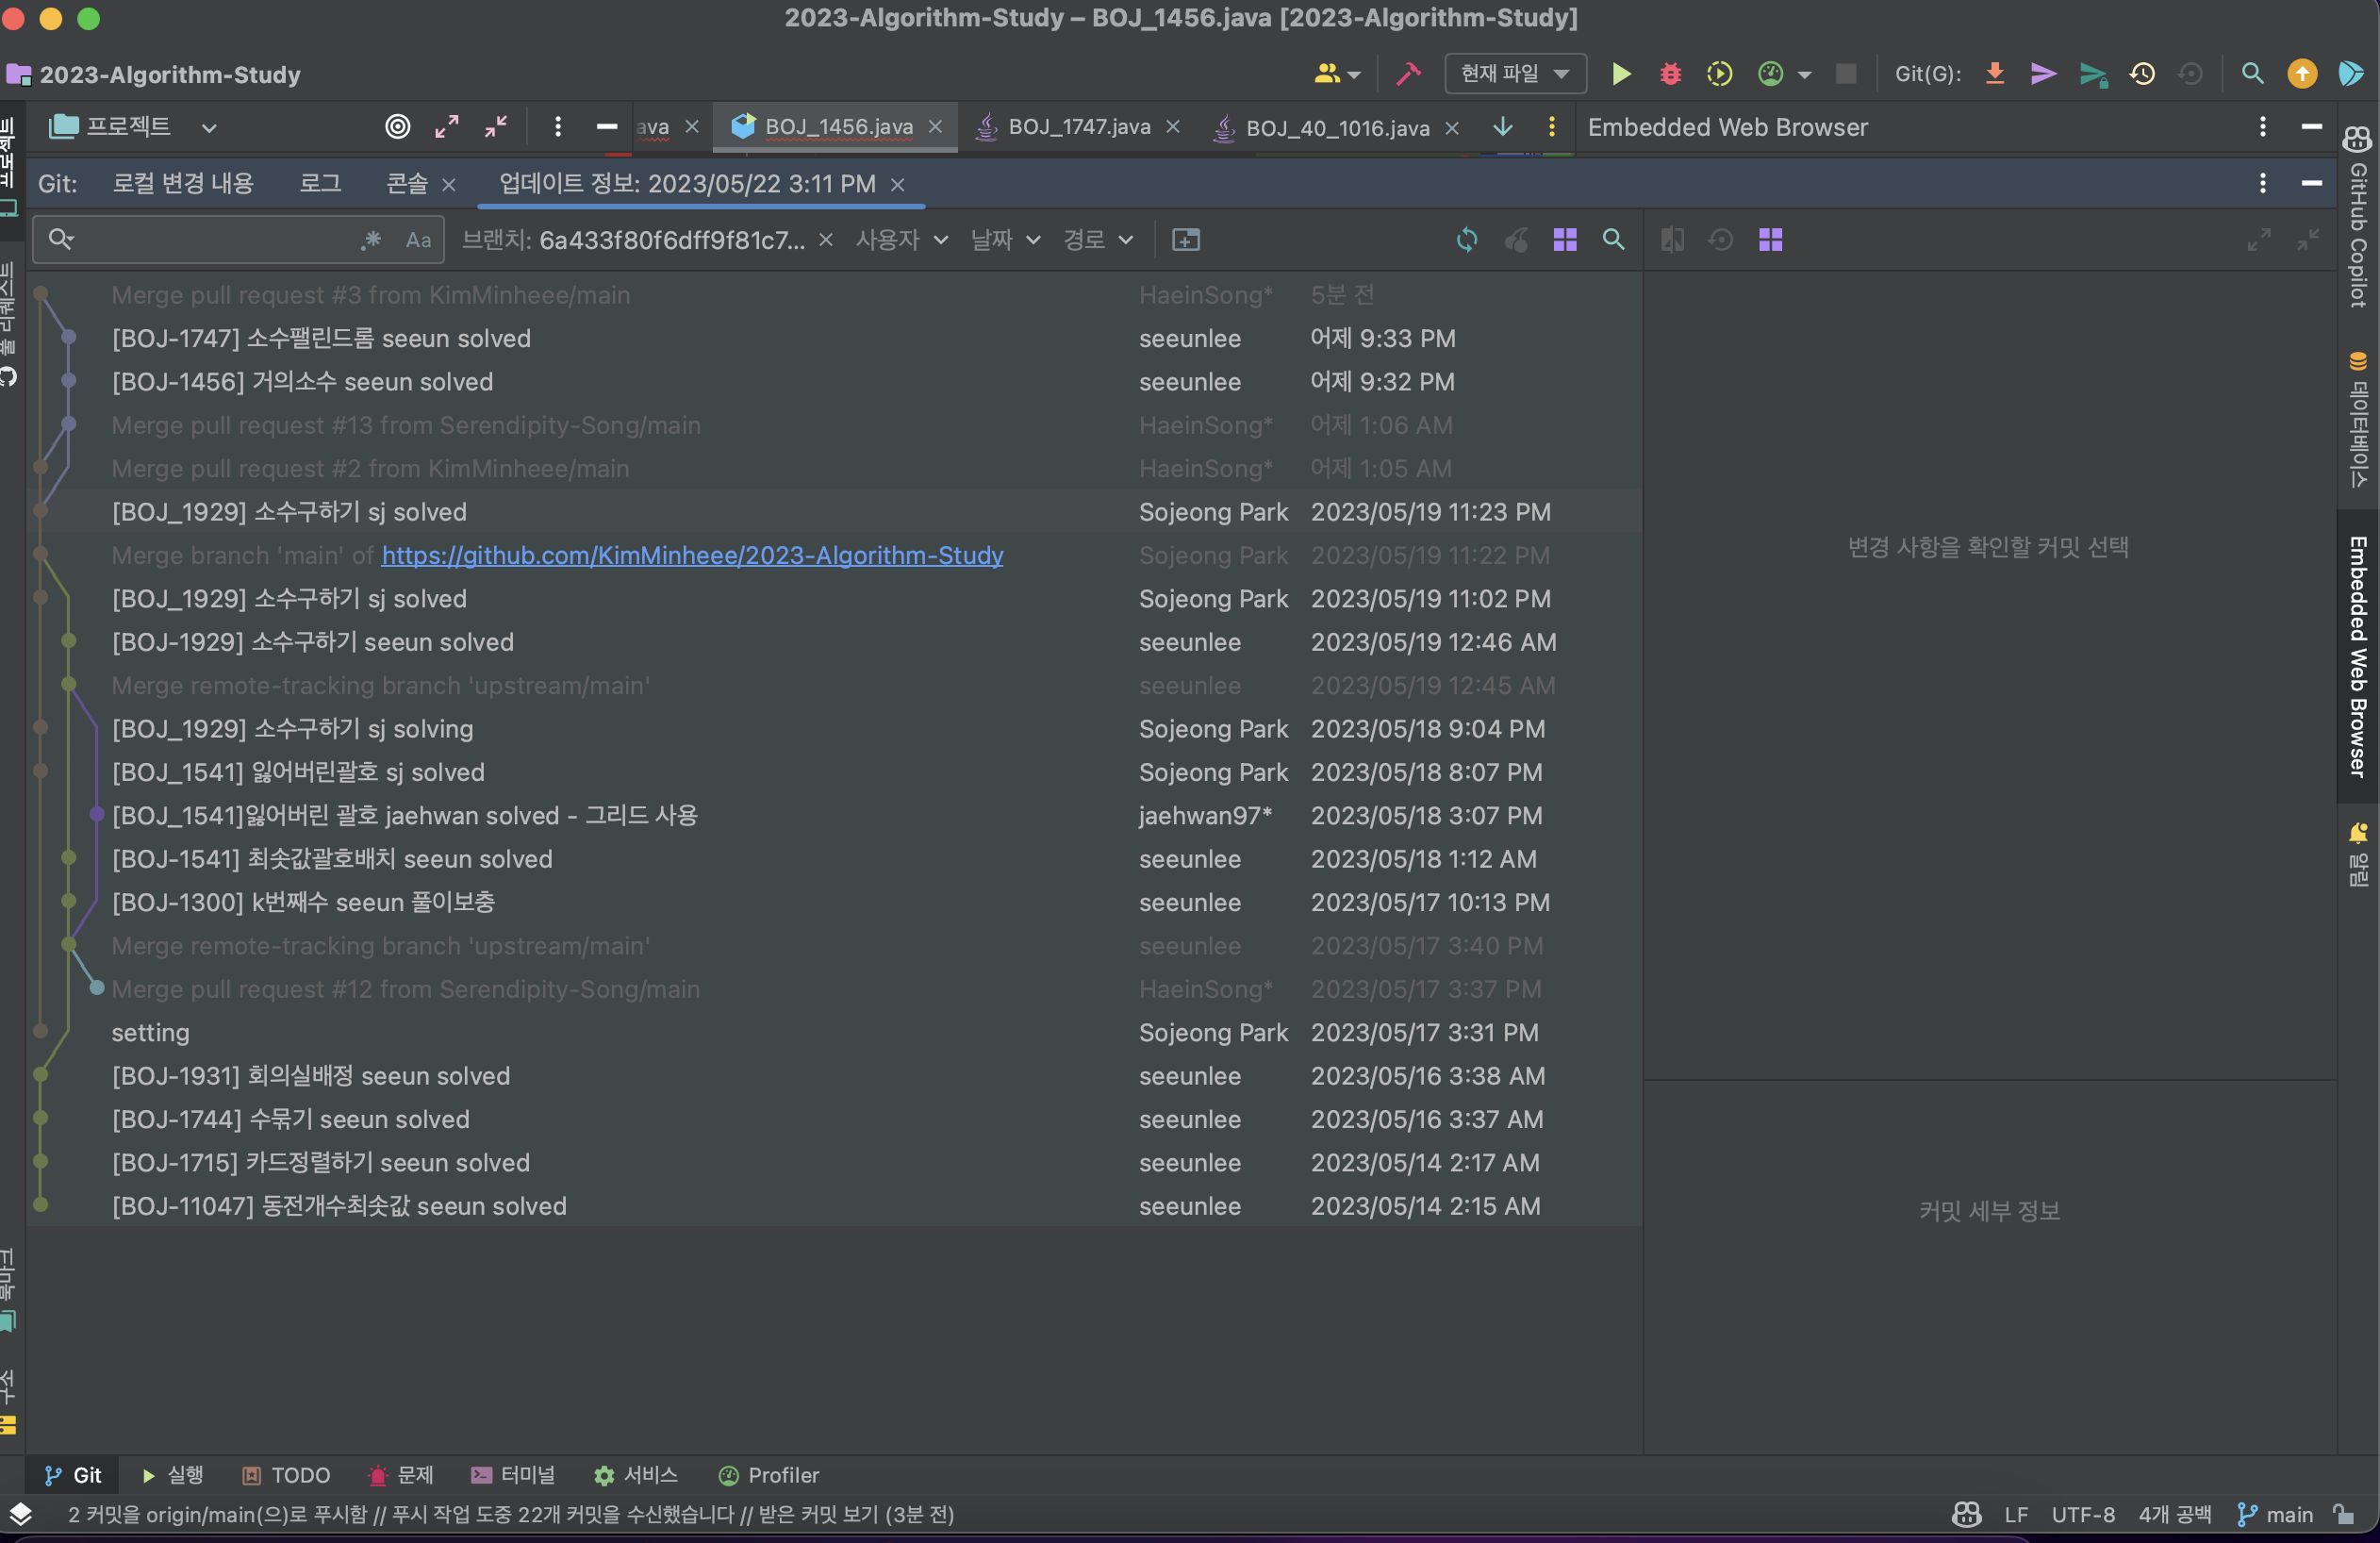
Task: Open Profiler tool window button
Action: coord(768,1475)
